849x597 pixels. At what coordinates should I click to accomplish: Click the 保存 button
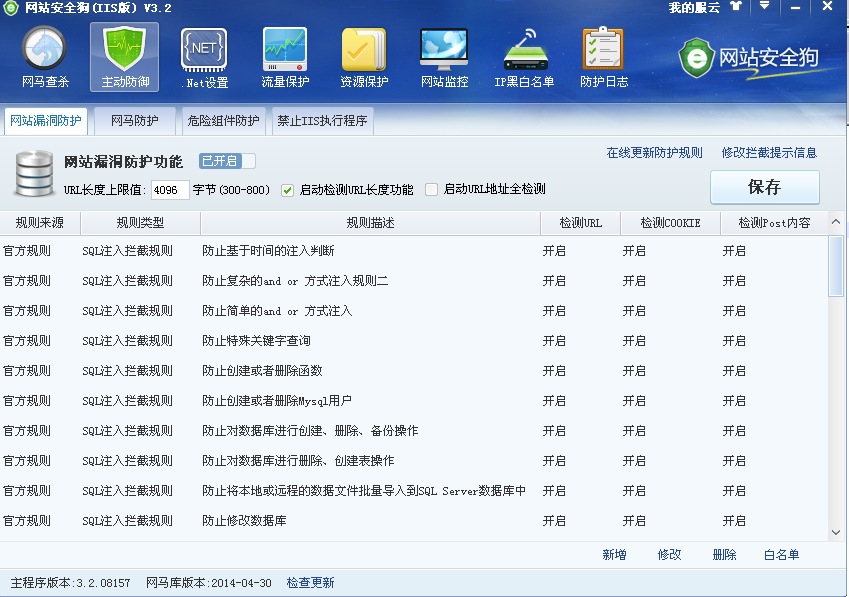765,187
